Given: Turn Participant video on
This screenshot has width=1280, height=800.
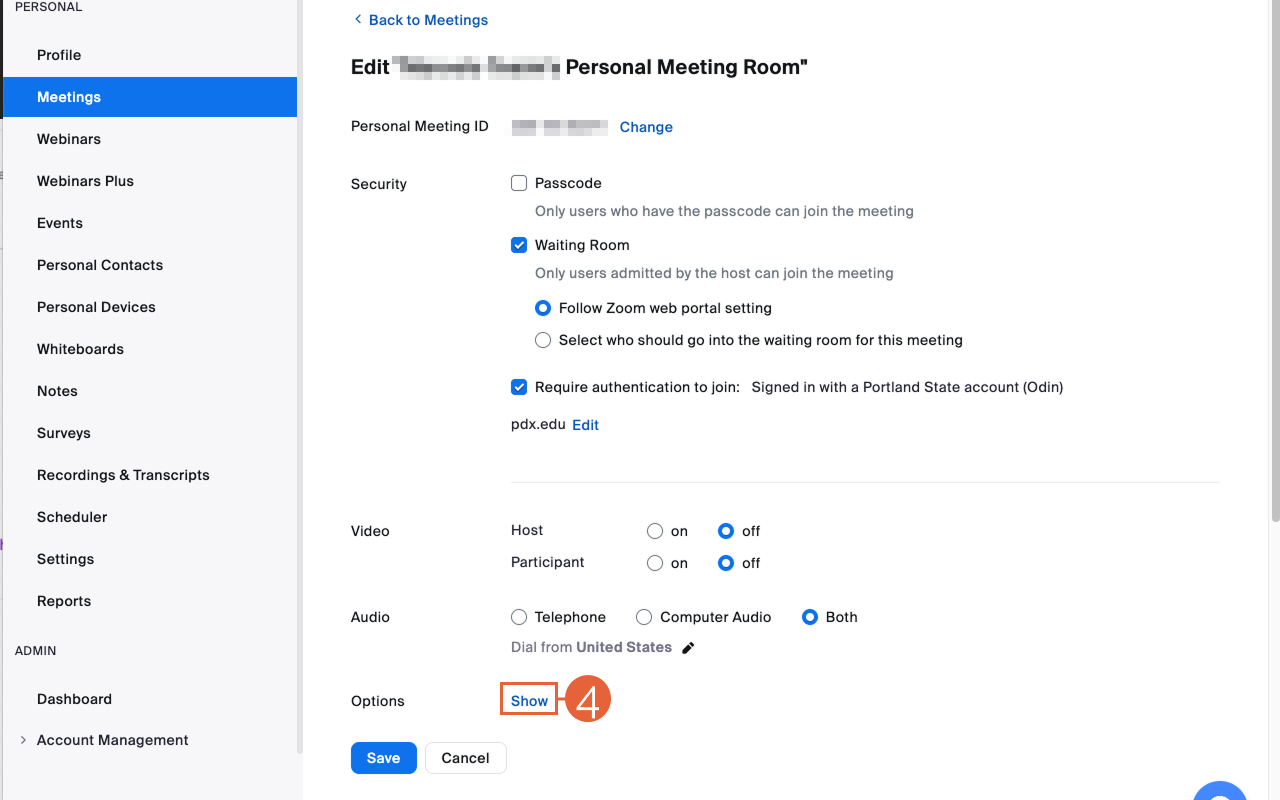Looking at the screenshot, I should pyautogui.click(x=655, y=563).
